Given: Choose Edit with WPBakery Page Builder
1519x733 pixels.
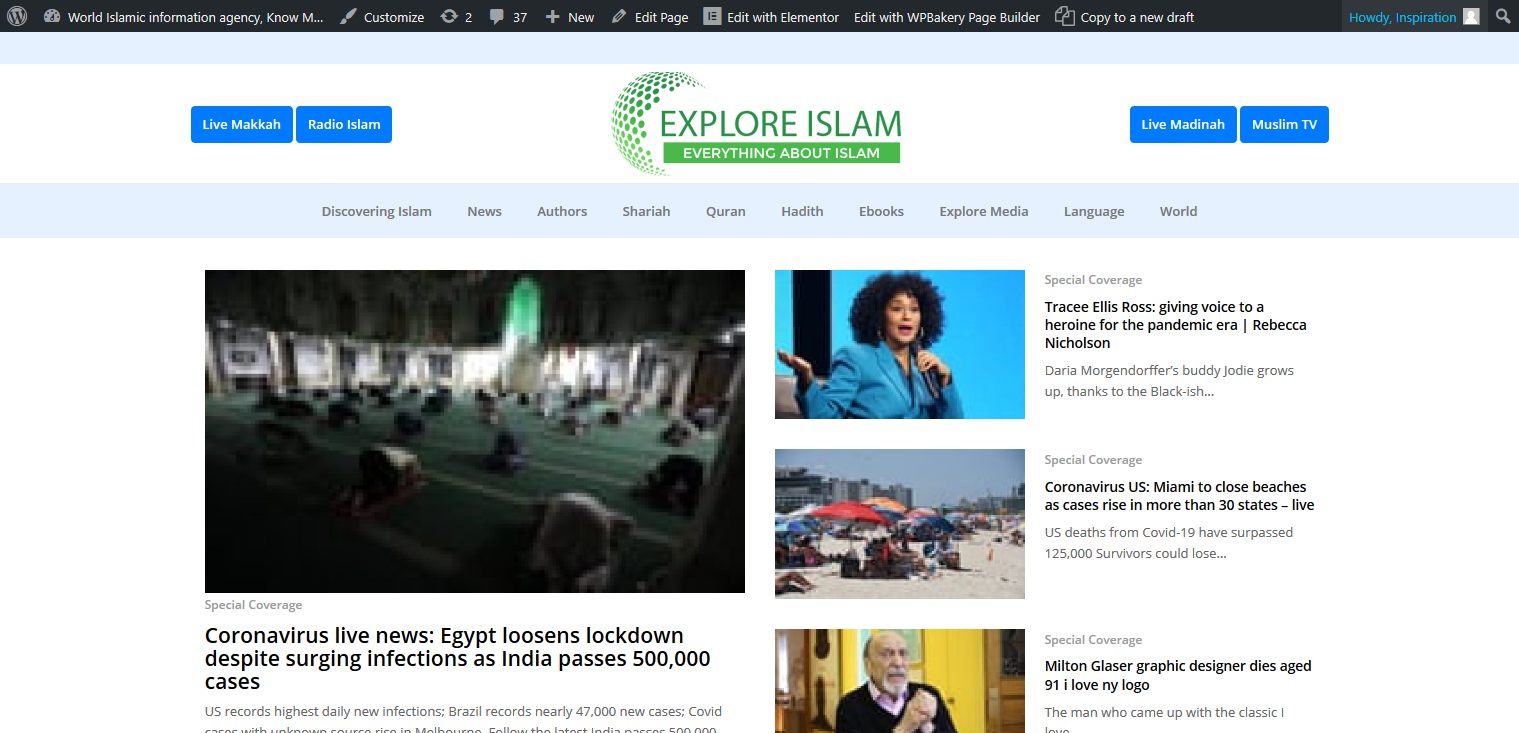Looking at the screenshot, I should 947,17.
